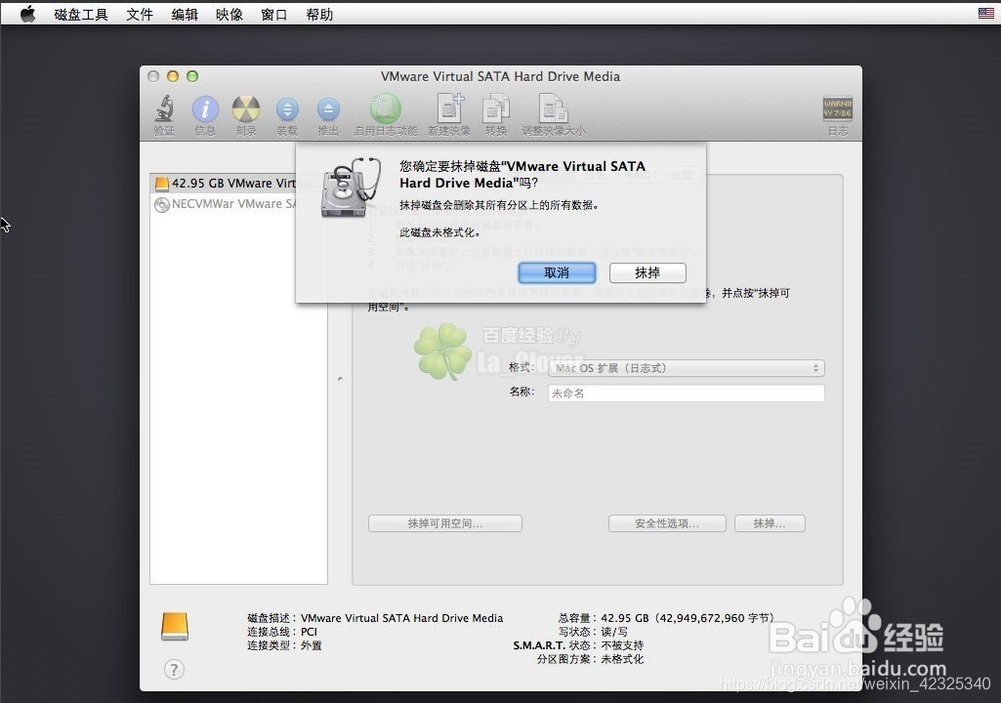Click the 连接总线 PCI text
This screenshot has width=1001, height=703.
click(x=282, y=631)
